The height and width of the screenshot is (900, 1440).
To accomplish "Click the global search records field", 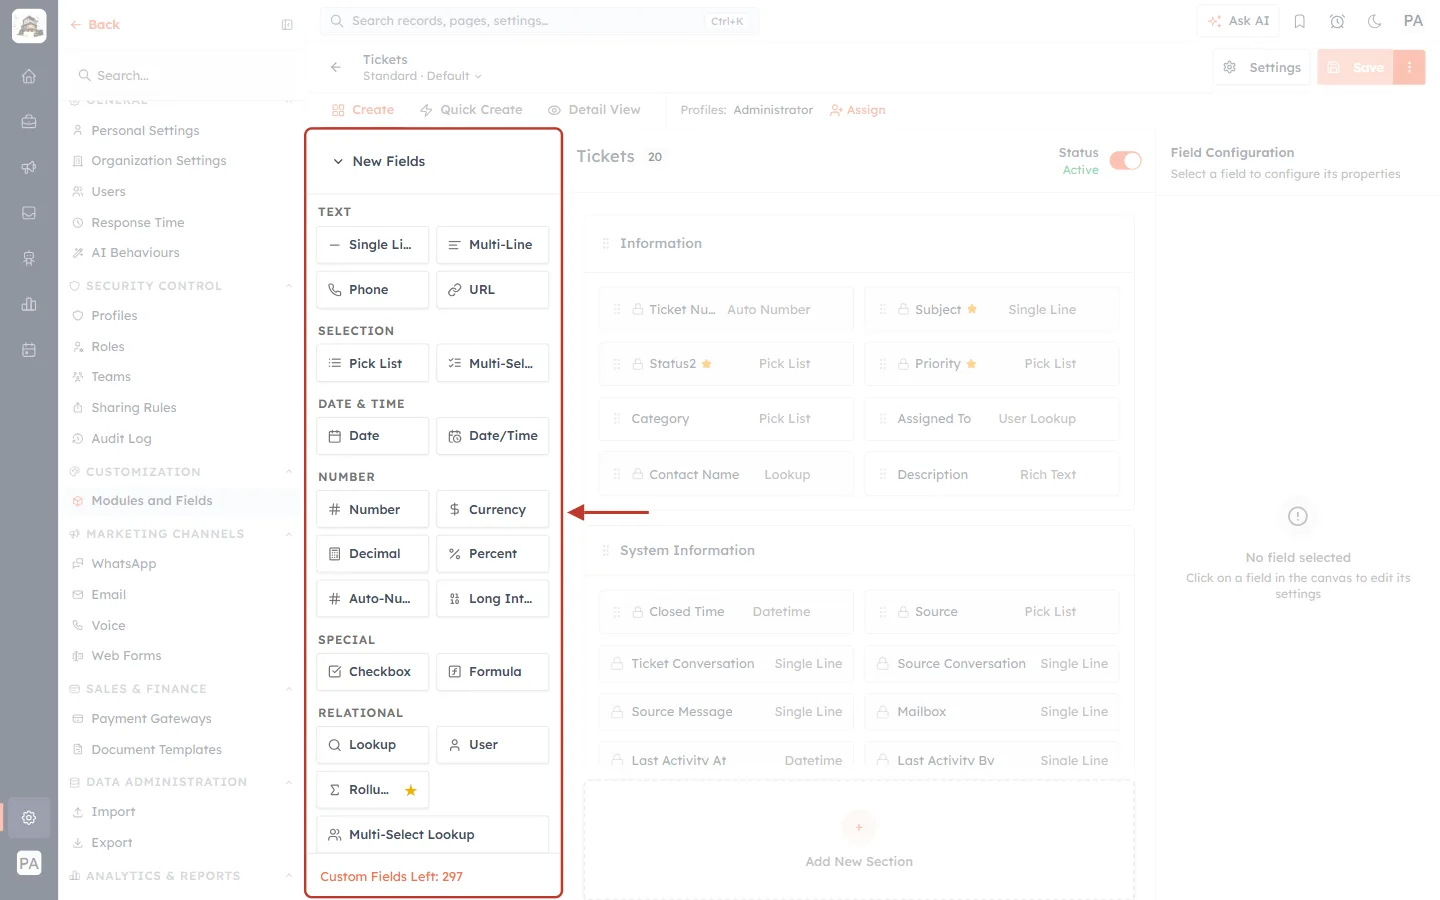I will (x=540, y=21).
